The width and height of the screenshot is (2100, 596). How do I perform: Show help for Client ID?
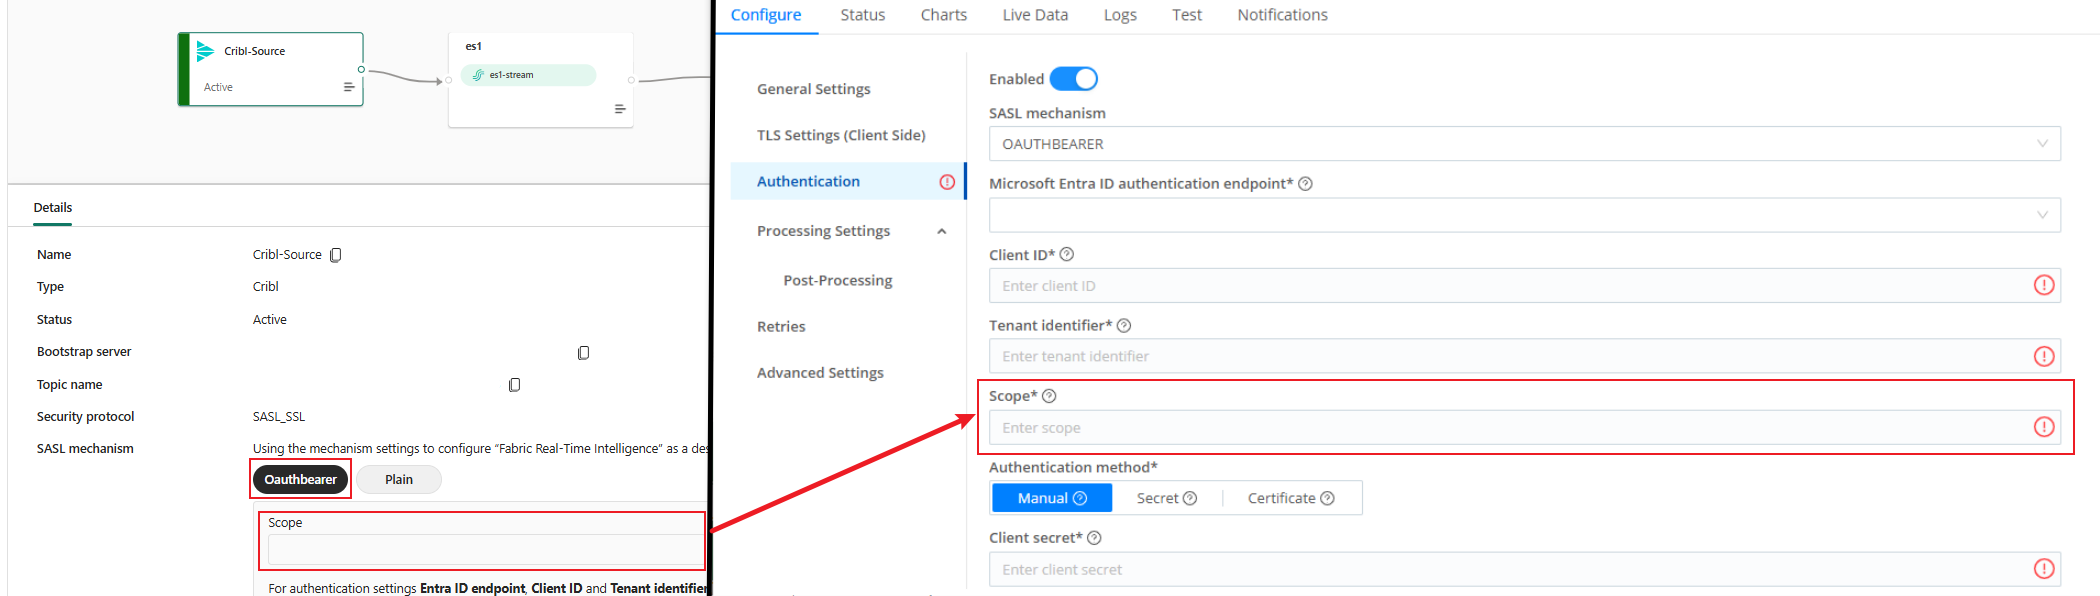click(x=1066, y=255)
